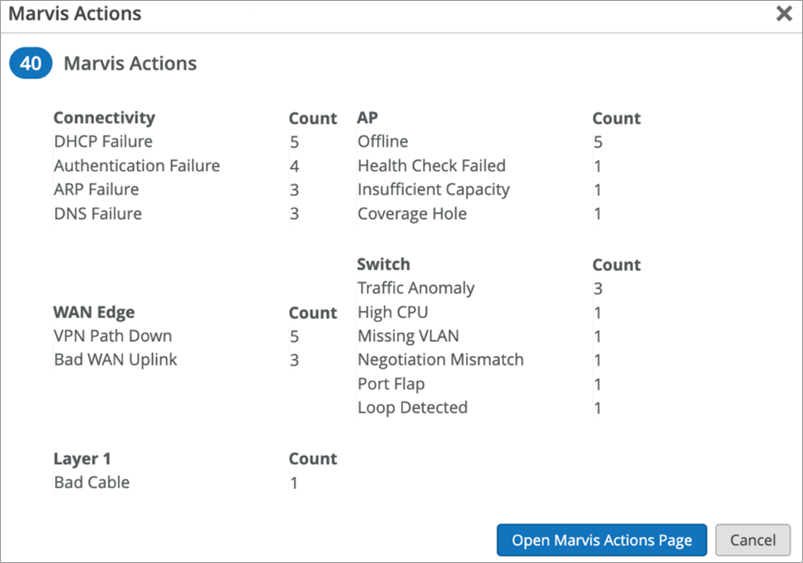
Task: Select Bad Cable under Layer 1
Action: (92, 483)
